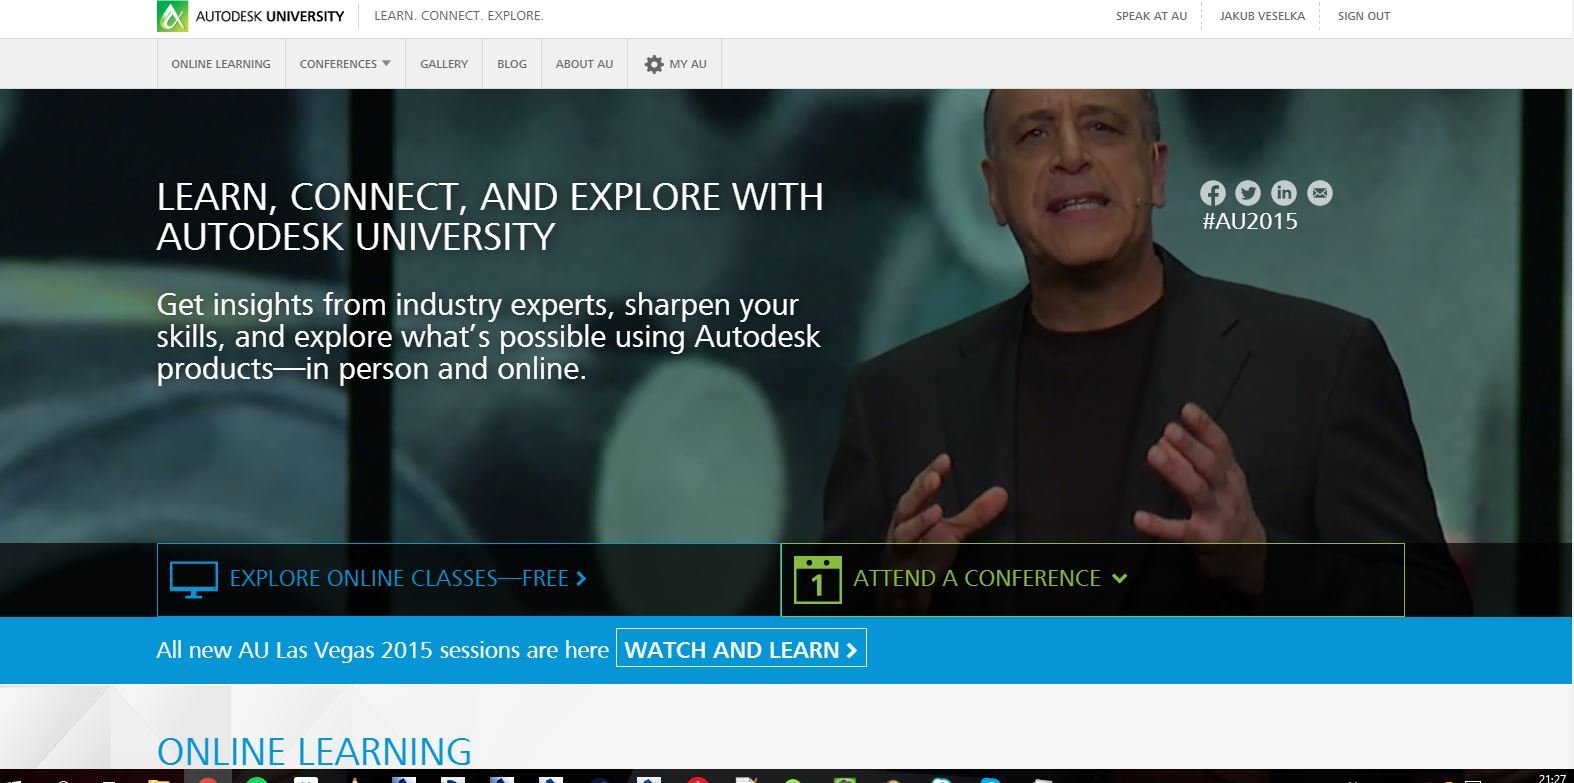Open the Gallery page
The height and width of the screenshot is (783, 1574).
click(444, 64)
